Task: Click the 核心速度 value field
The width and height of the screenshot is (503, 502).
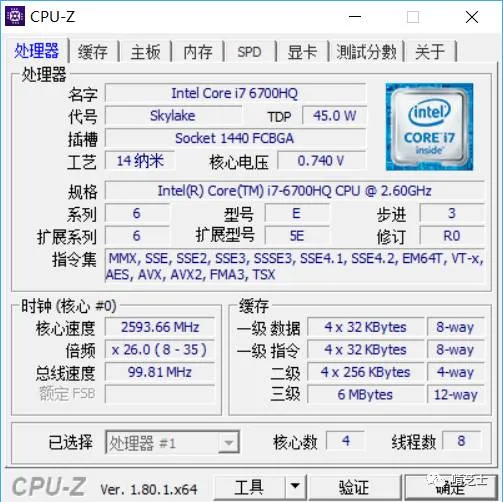Action: tap(160, 327)
